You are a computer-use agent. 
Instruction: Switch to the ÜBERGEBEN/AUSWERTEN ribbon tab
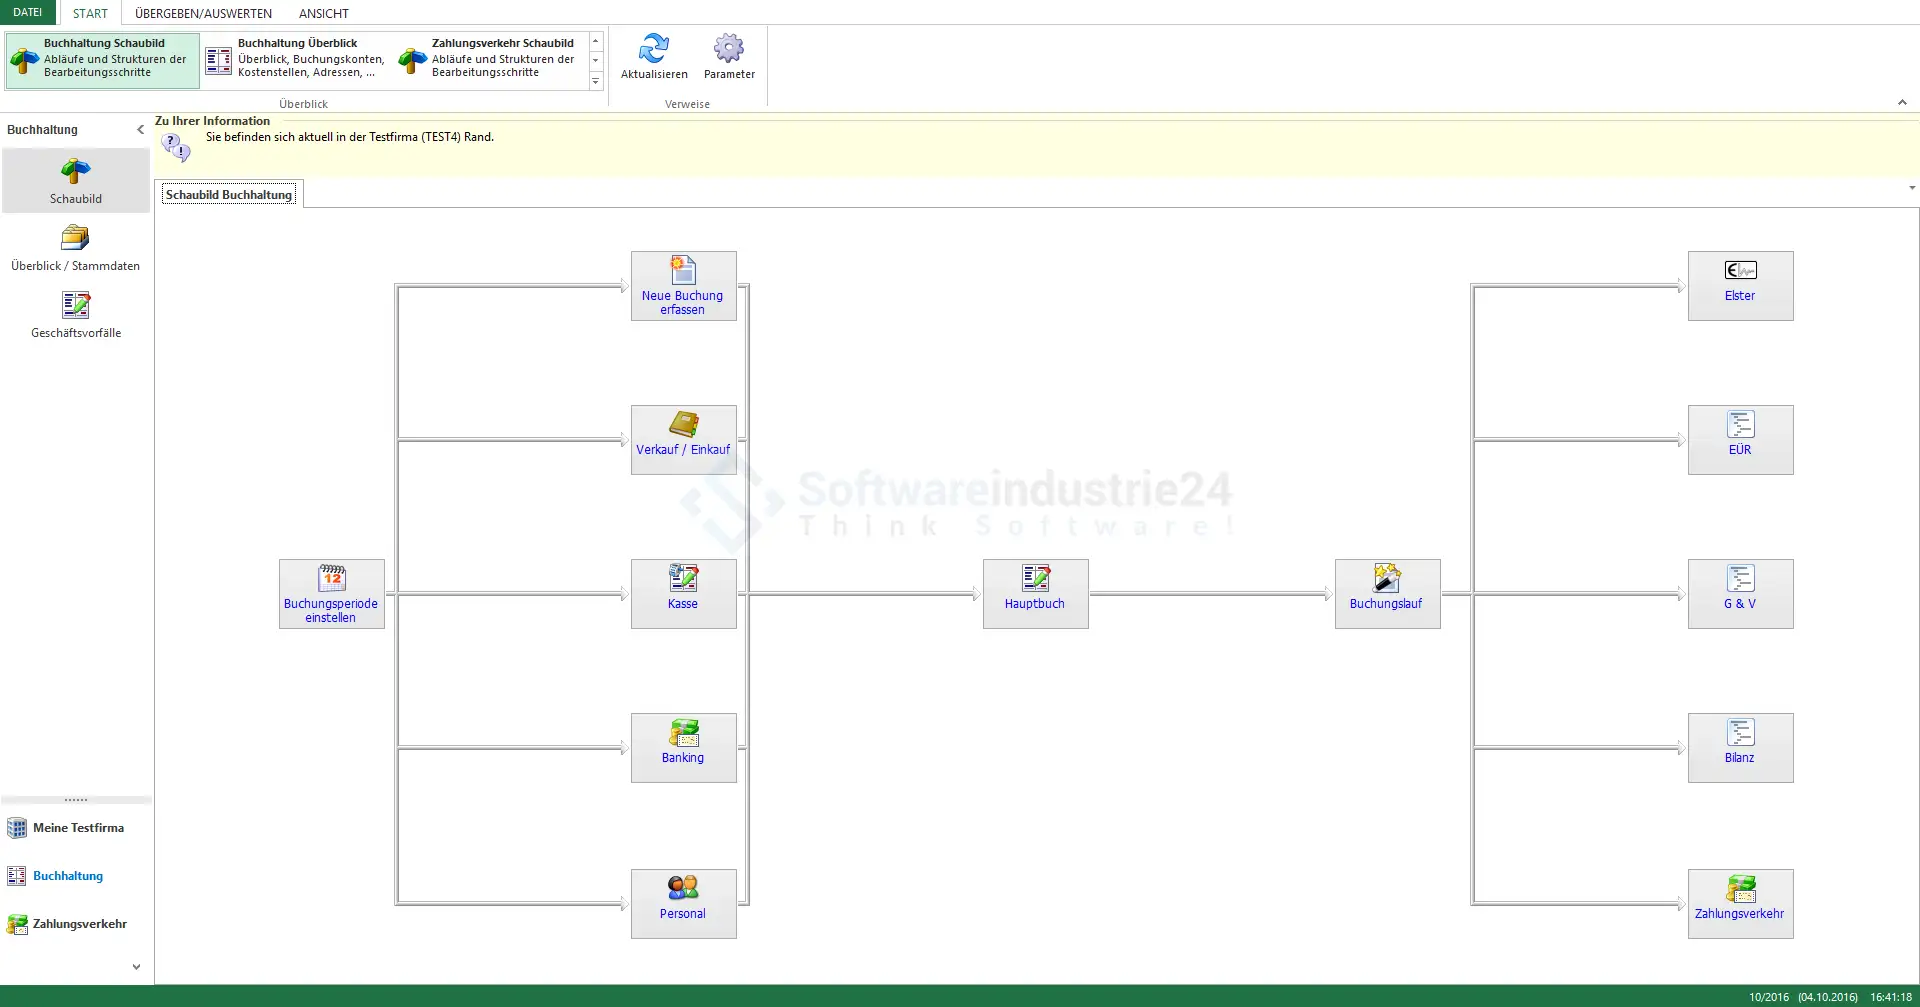coord(203,13)
